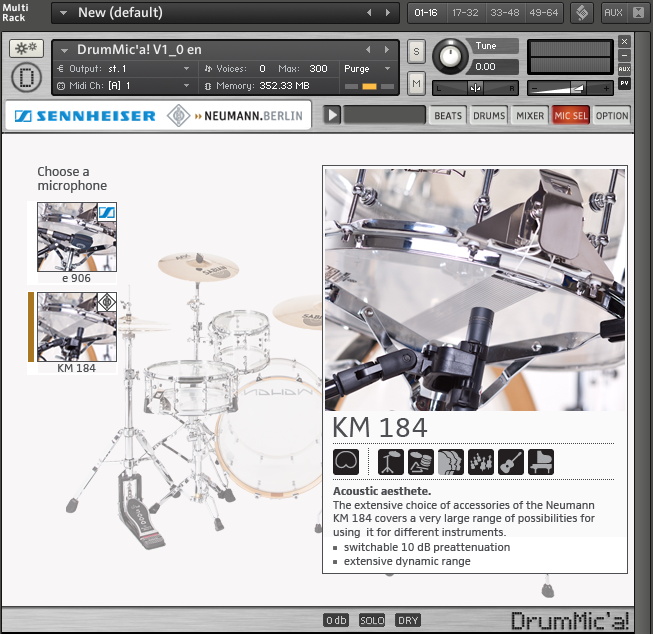
Task: Switch to instrument page 49-64
Action: tap(544, 13)
